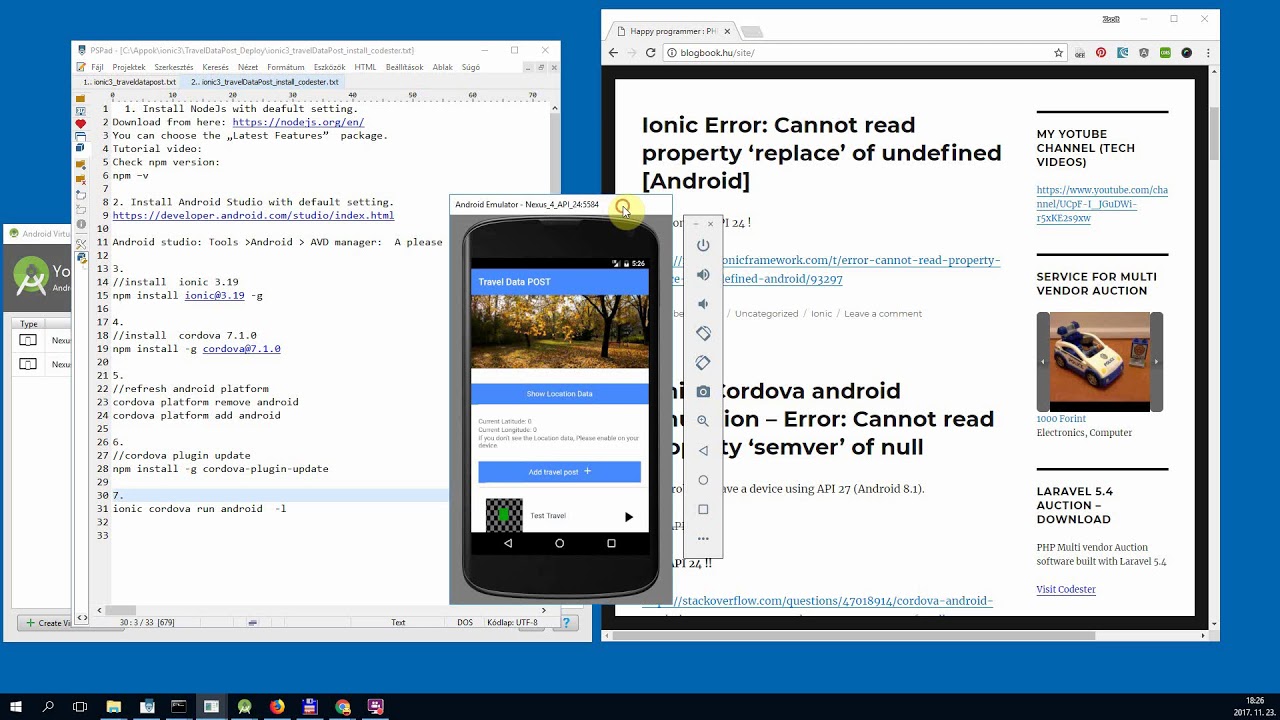Emulator toolbar Overview square icon
Viewport: 1280px width, 720px height.
703,509
